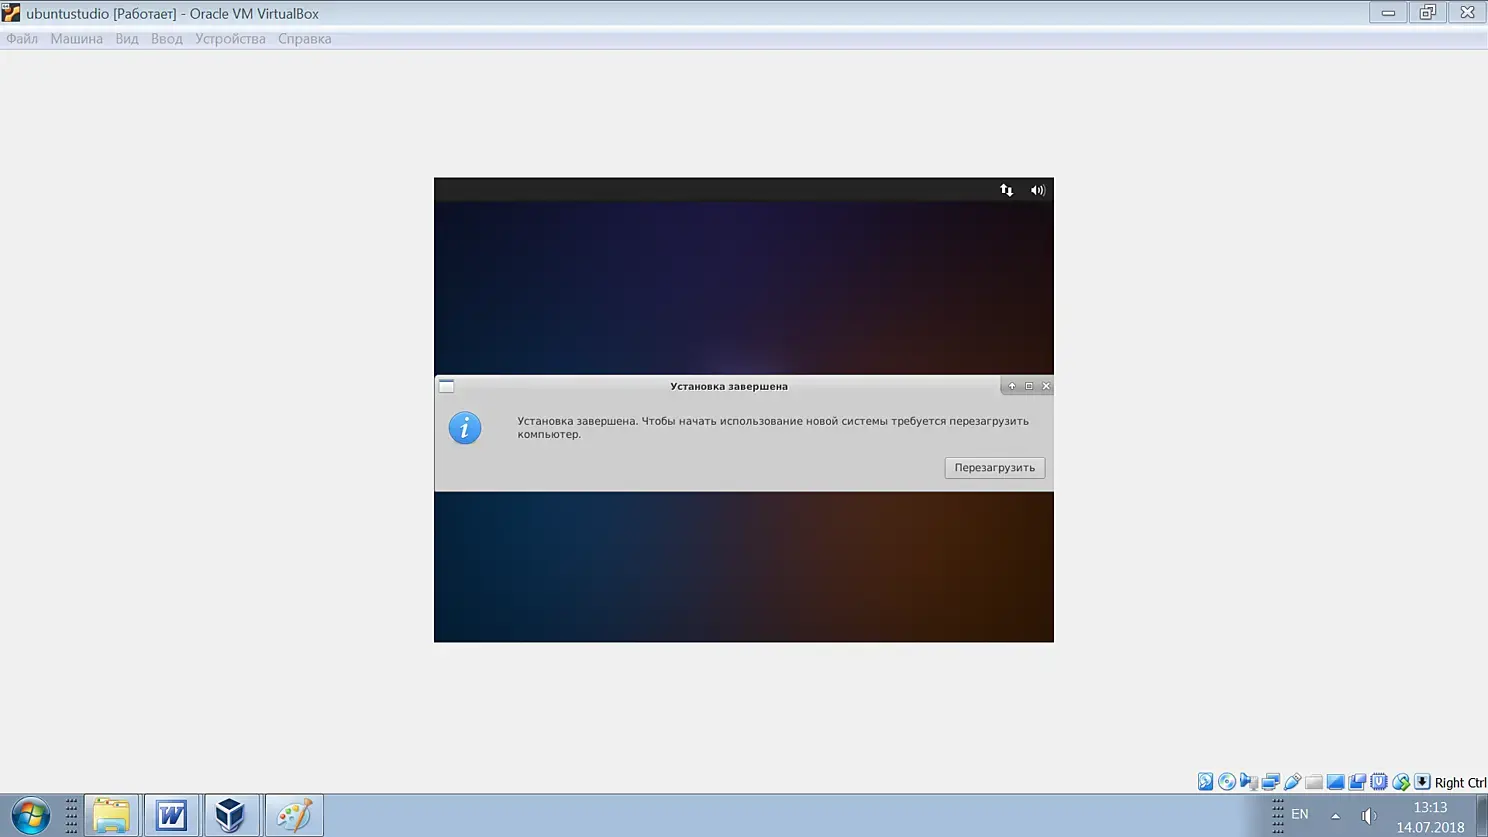Open the Устройства menu
The width and height of the screenshot is (1488, 837).
pyautogui.click(x=230, y=39)
